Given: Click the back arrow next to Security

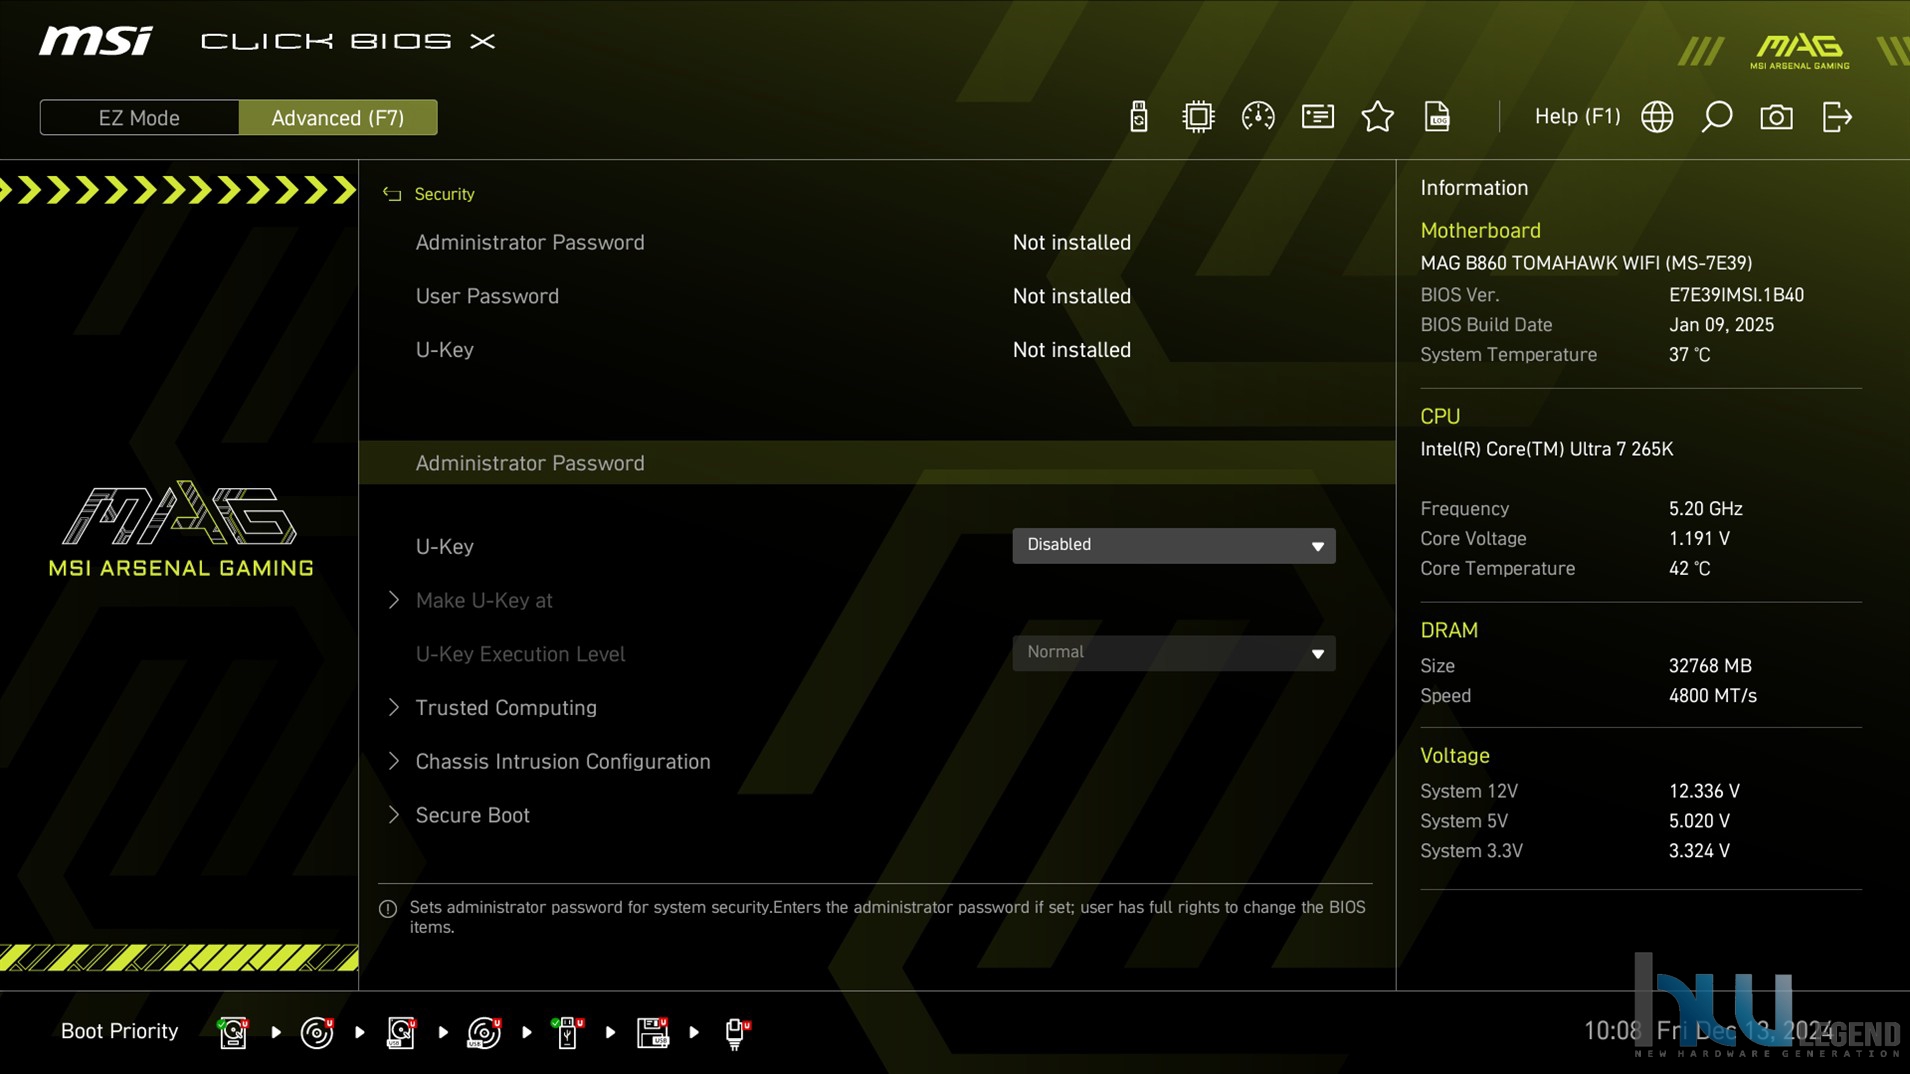Looking at the screenshot, I should [x=392, y=194].
